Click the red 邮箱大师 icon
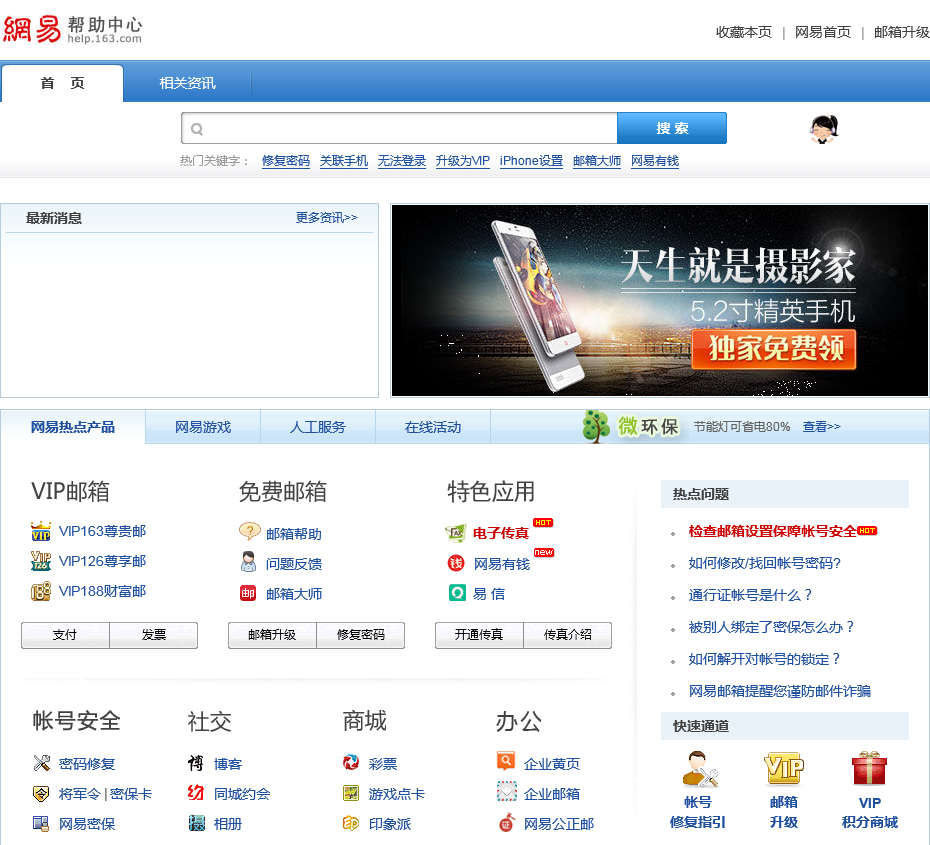The image size is (930, 845). point(248,593)
